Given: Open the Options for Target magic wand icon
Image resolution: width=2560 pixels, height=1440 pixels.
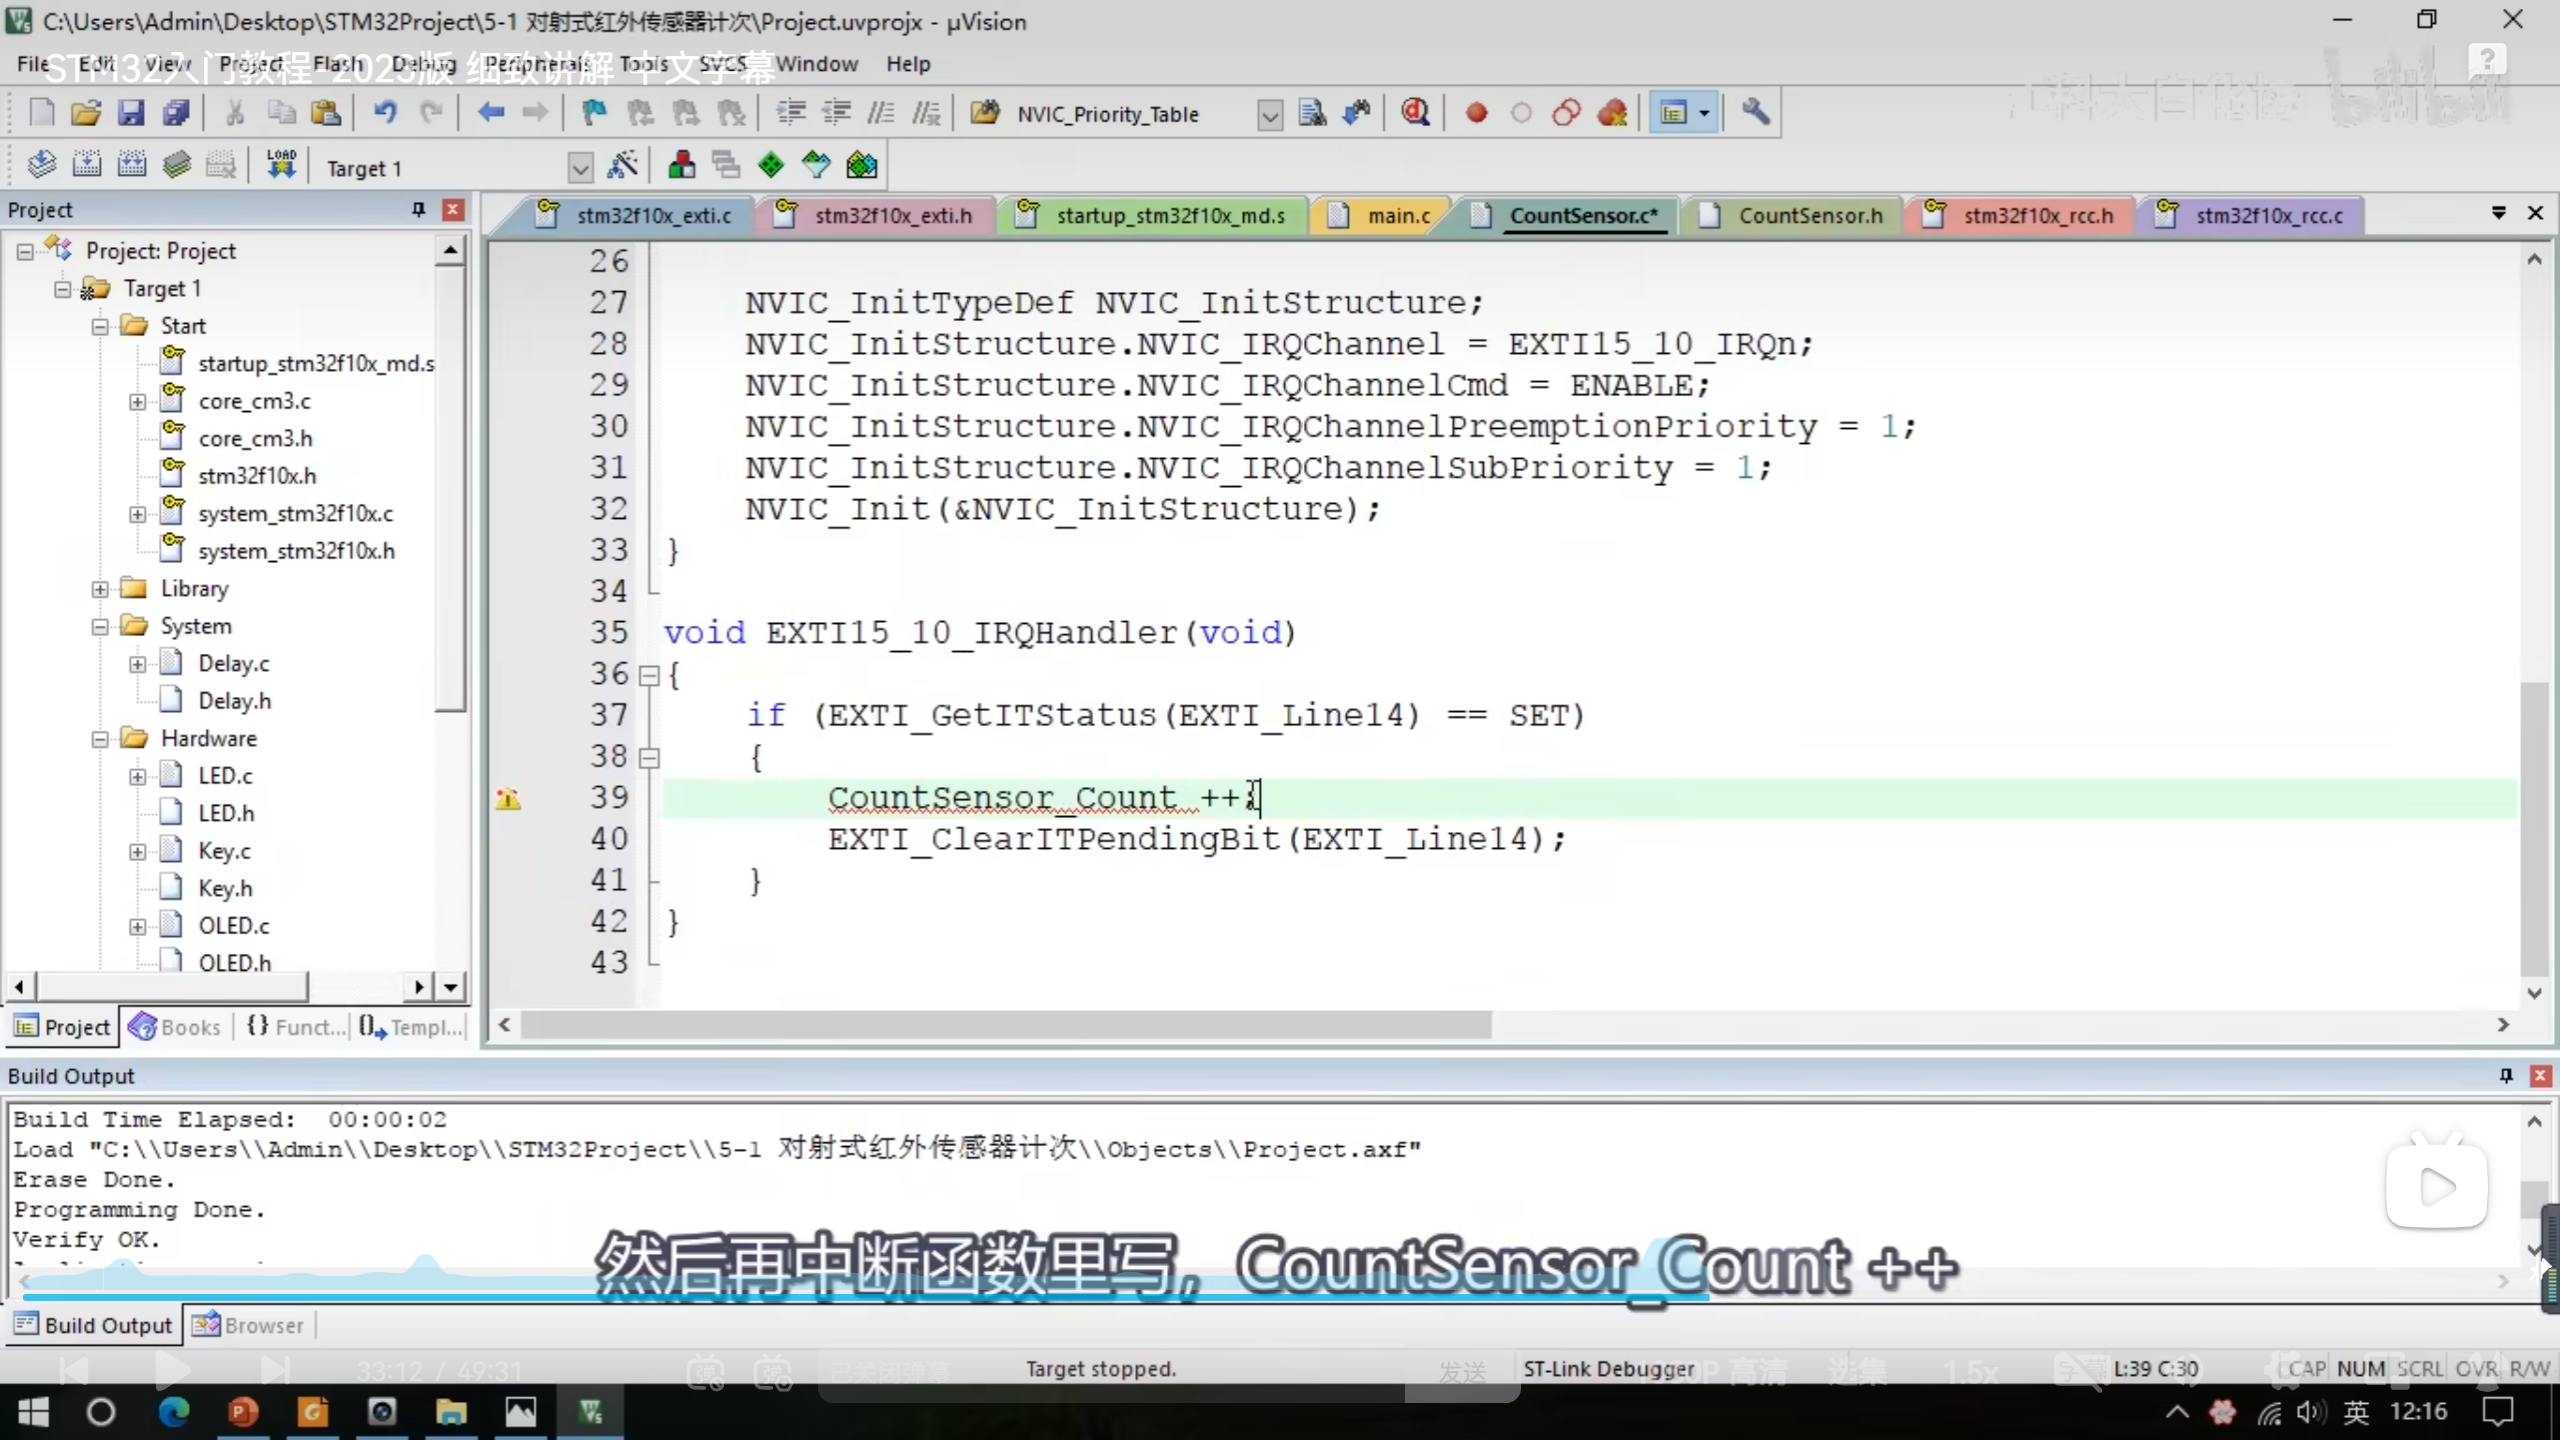Looking at the screenshot, I should (622, 165).
